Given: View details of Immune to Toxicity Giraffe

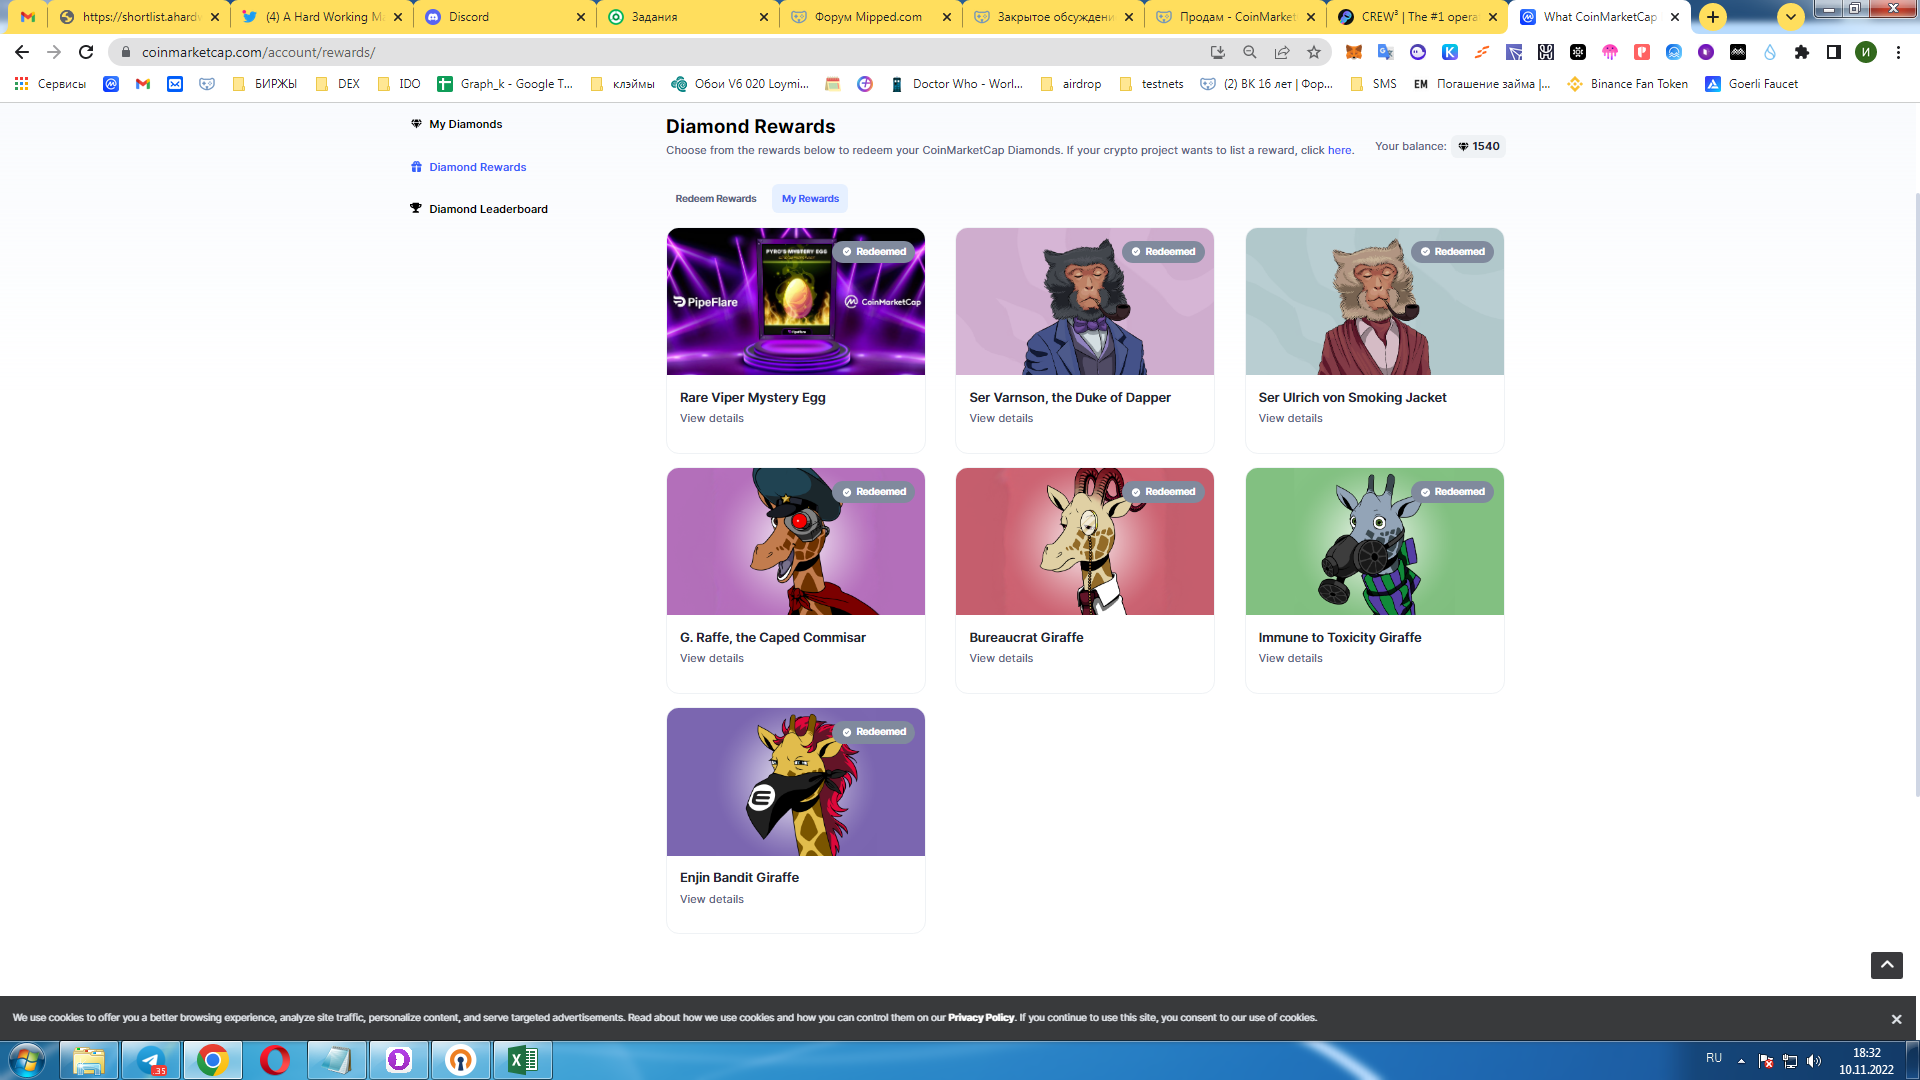Looking at the screenshot, I should click(x=1290, y=659).
